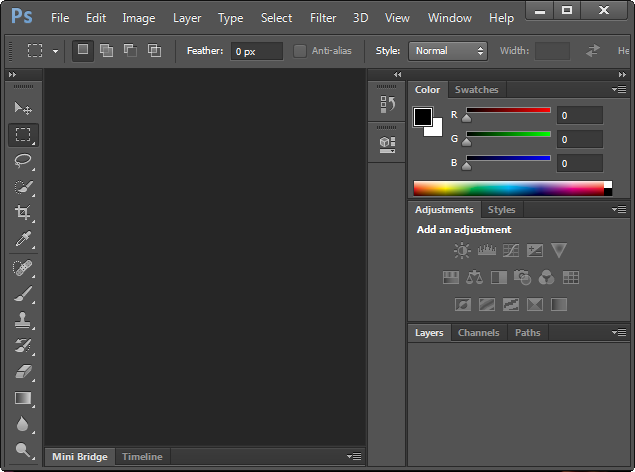Add a Gradient Map adjustment

(x=559, y=304)
